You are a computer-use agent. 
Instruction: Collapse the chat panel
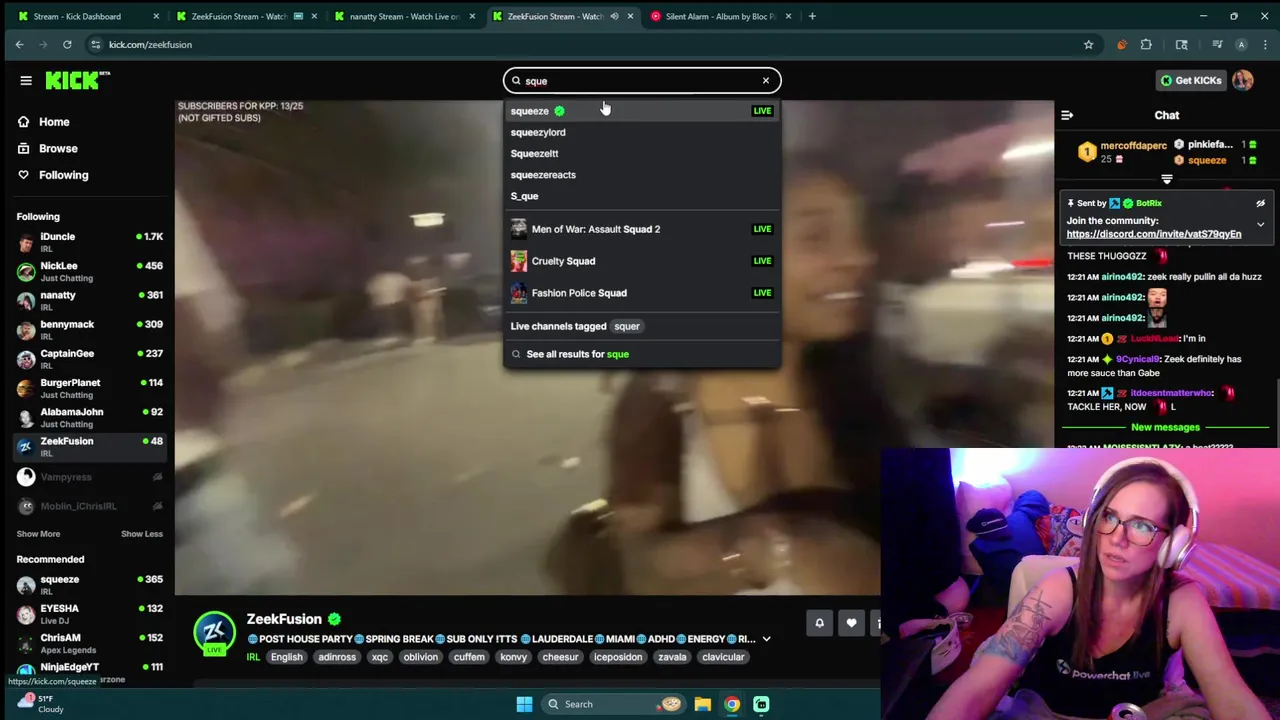[1067, 116]
